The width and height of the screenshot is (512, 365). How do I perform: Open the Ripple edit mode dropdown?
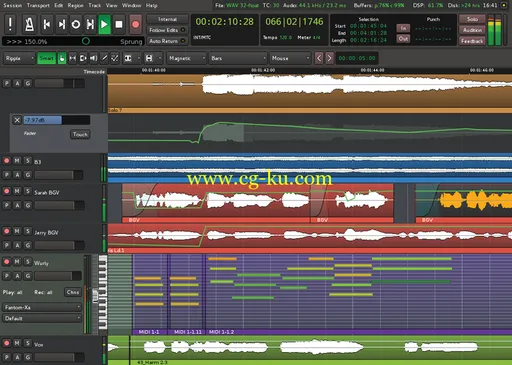19,58
